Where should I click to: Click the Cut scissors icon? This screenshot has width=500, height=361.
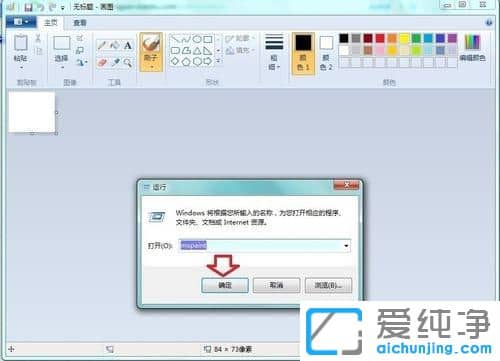tap(38, 38)
